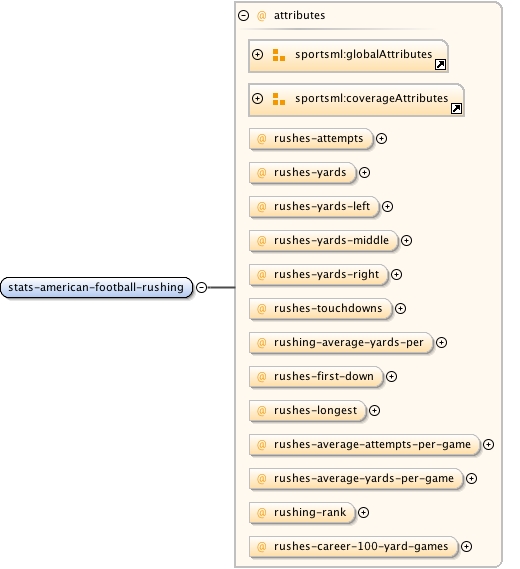Expand rushes-average-attempts-per-game details
This screenshot has width=520, height=569.
488,445
